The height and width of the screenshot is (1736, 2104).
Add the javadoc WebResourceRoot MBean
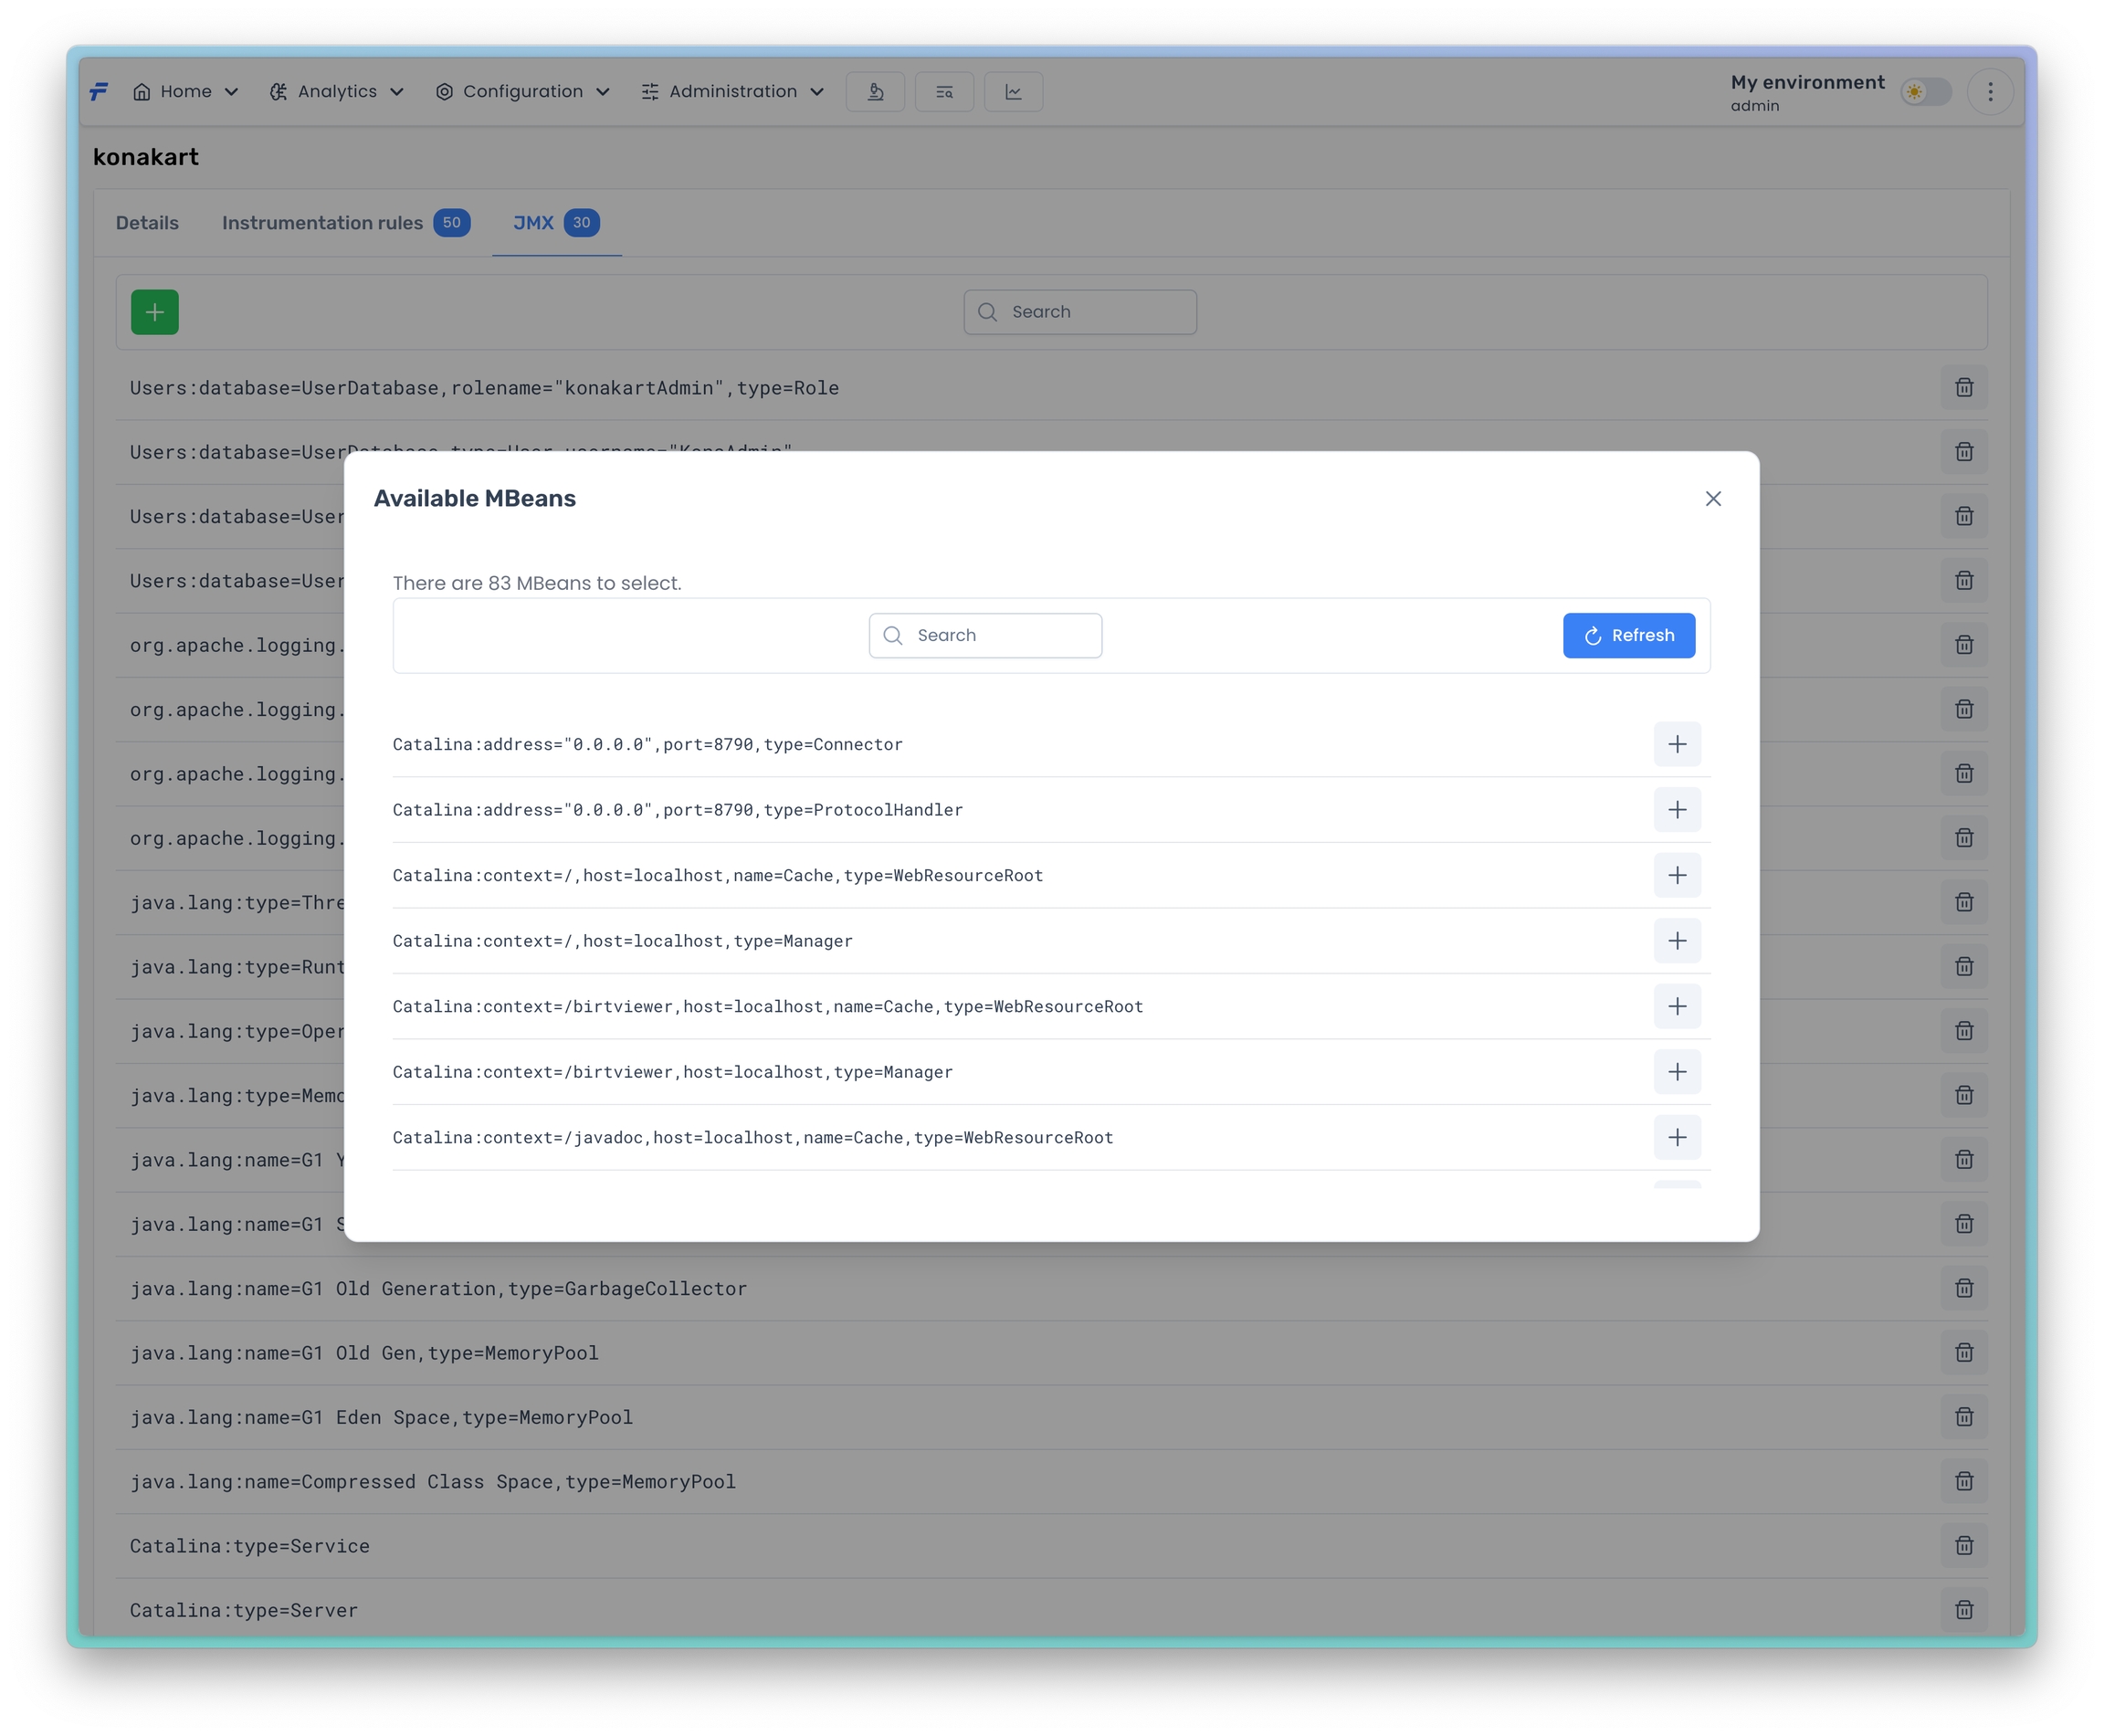(1677, 1138)
